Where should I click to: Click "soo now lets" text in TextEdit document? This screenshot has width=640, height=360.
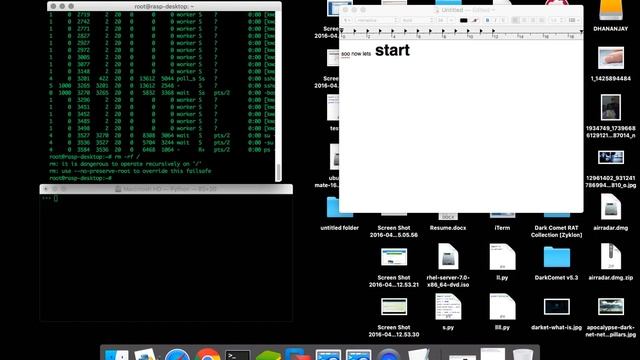tap(356, 54)
